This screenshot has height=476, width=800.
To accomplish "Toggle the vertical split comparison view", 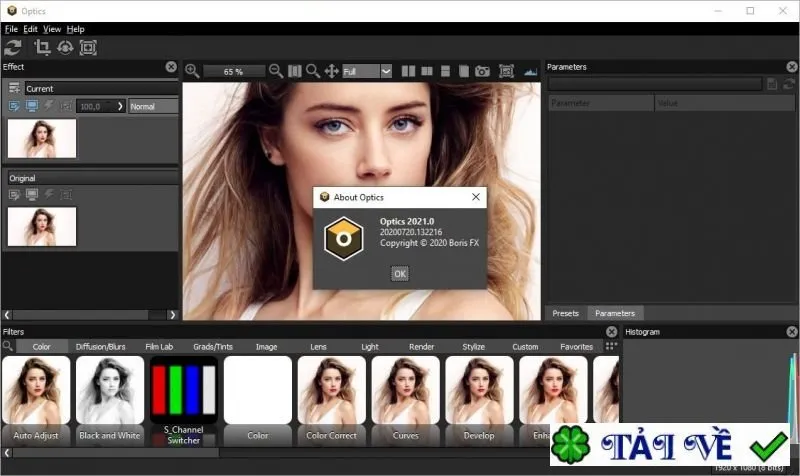I will click(427, 71).
